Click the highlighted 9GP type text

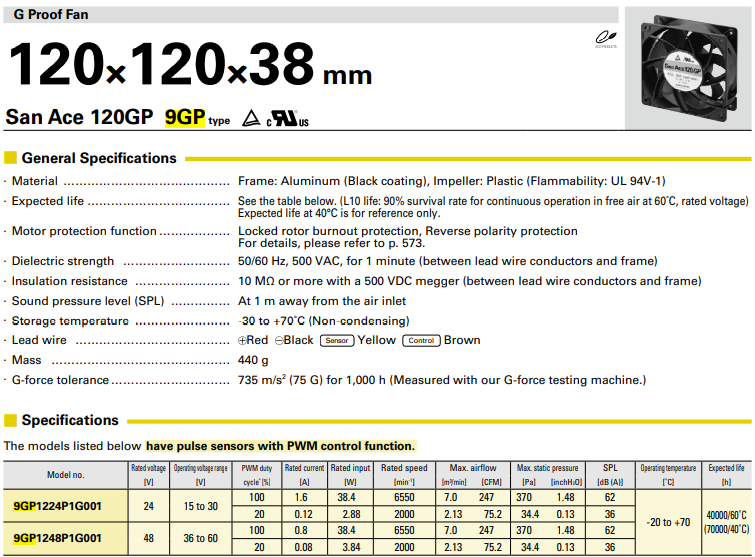pos(184,118)
